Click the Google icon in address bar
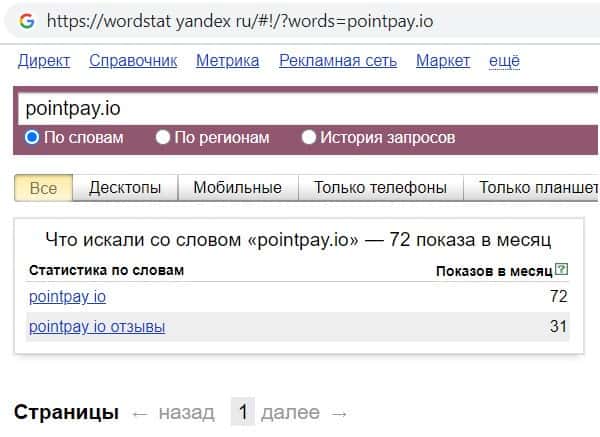 27,21
